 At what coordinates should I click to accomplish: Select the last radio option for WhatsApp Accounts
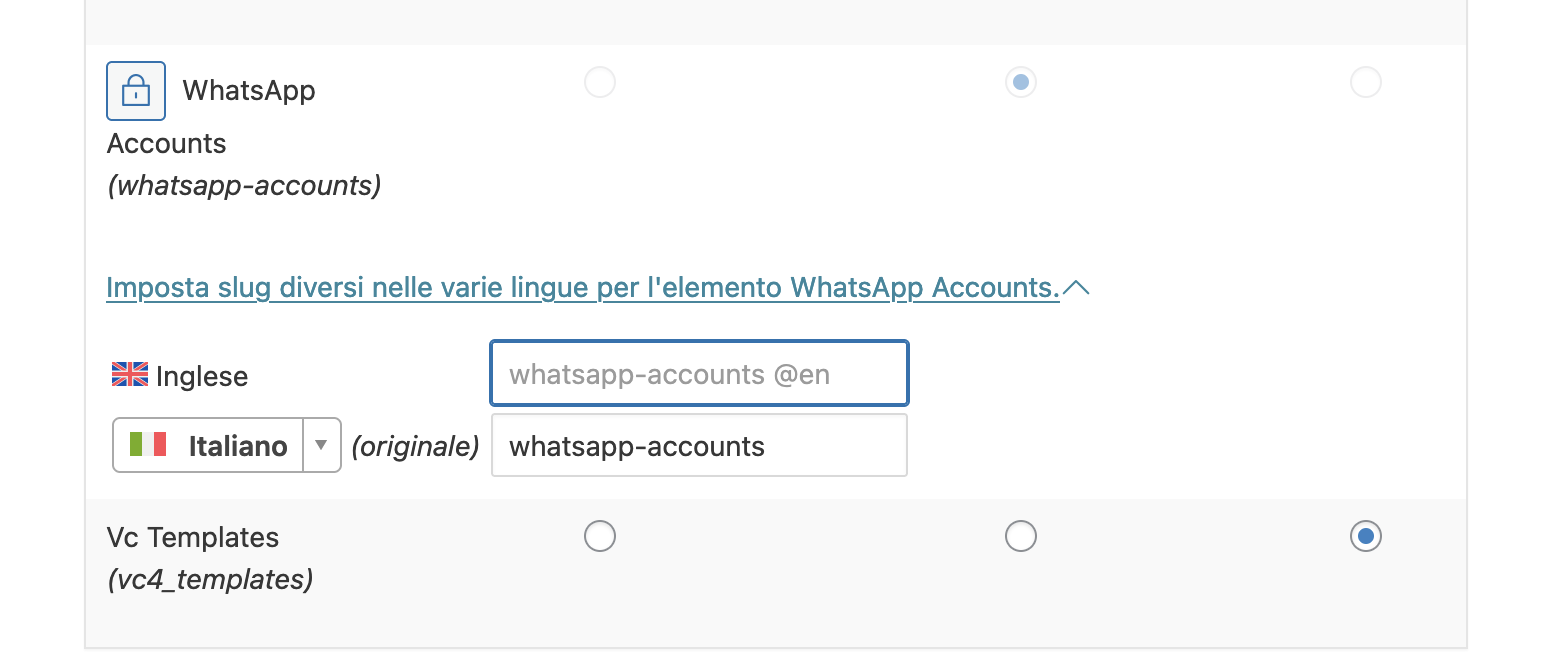1366,82
